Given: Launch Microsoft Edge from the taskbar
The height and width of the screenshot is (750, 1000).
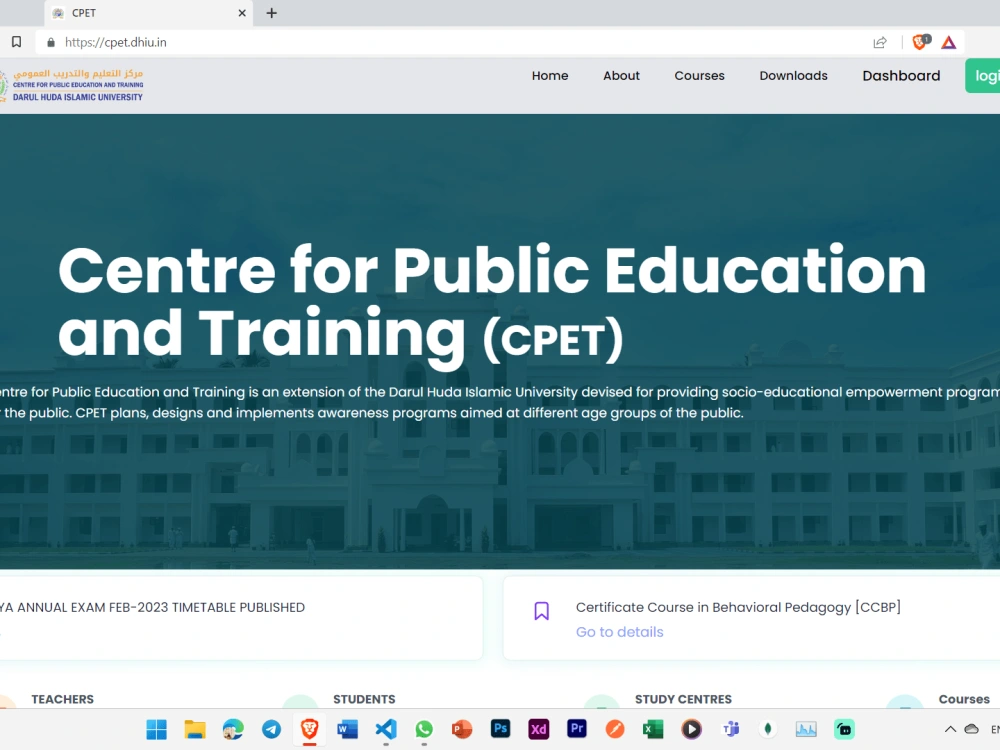Looking at the screenshot, I should tap(233, 729).
